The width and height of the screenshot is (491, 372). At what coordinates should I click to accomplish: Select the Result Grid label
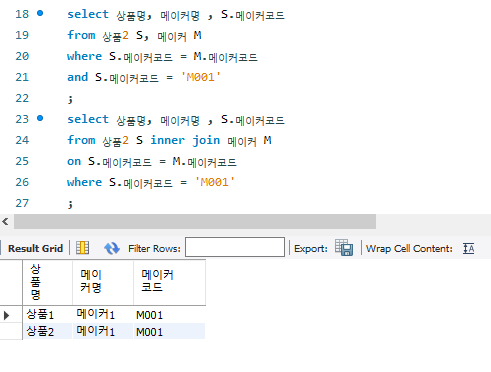pos(35,248)
